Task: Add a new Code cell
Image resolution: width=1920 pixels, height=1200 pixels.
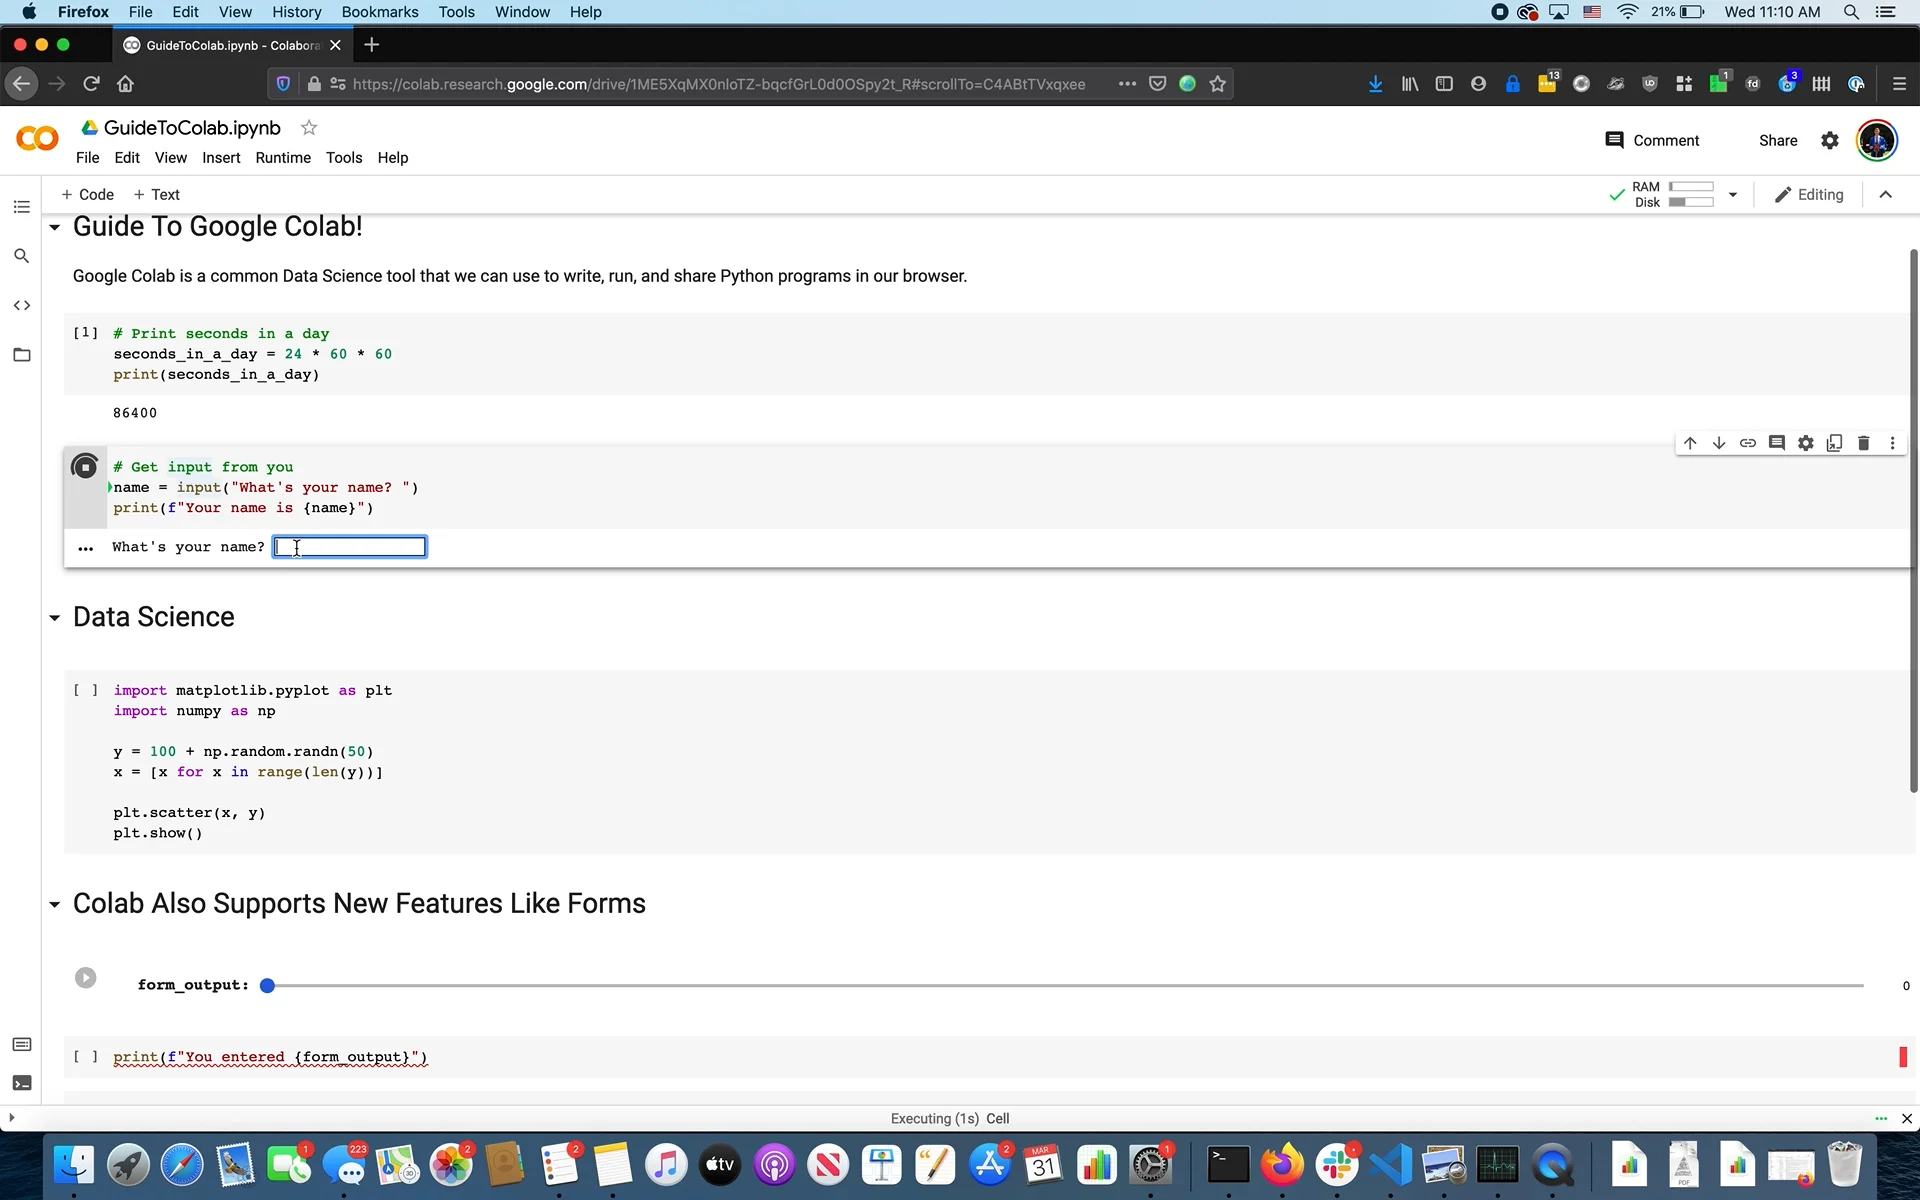Action: 88,194
